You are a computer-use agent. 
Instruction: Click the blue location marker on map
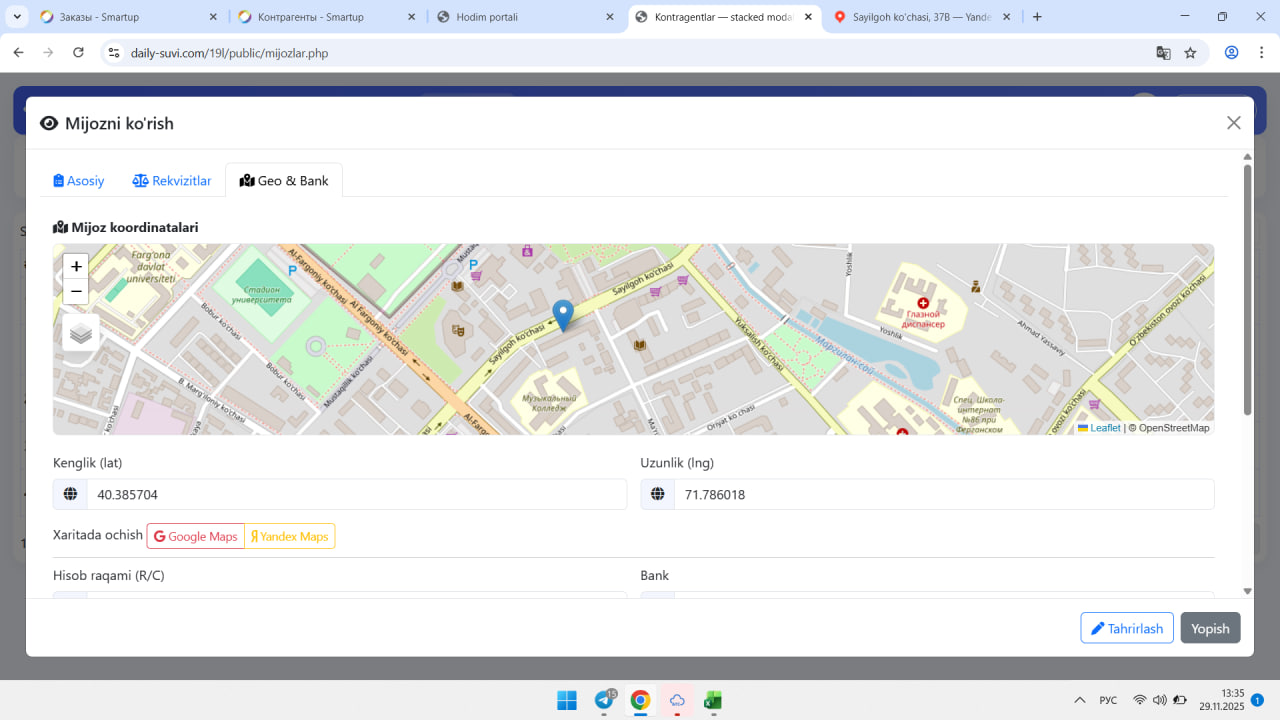(x=563, y=315)
